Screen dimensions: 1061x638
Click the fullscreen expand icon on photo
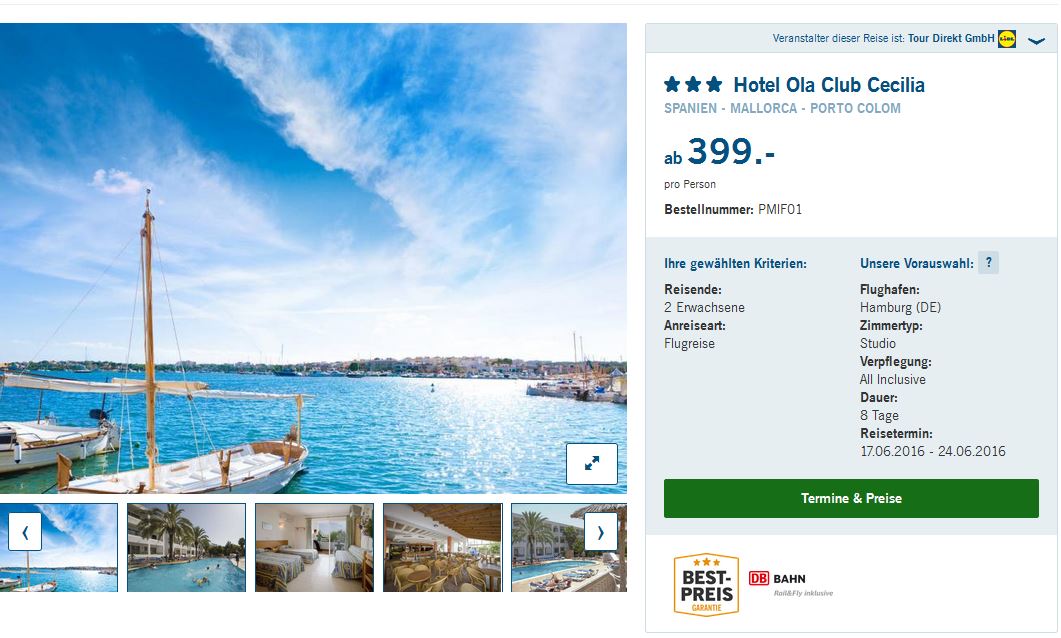(591, 463)
